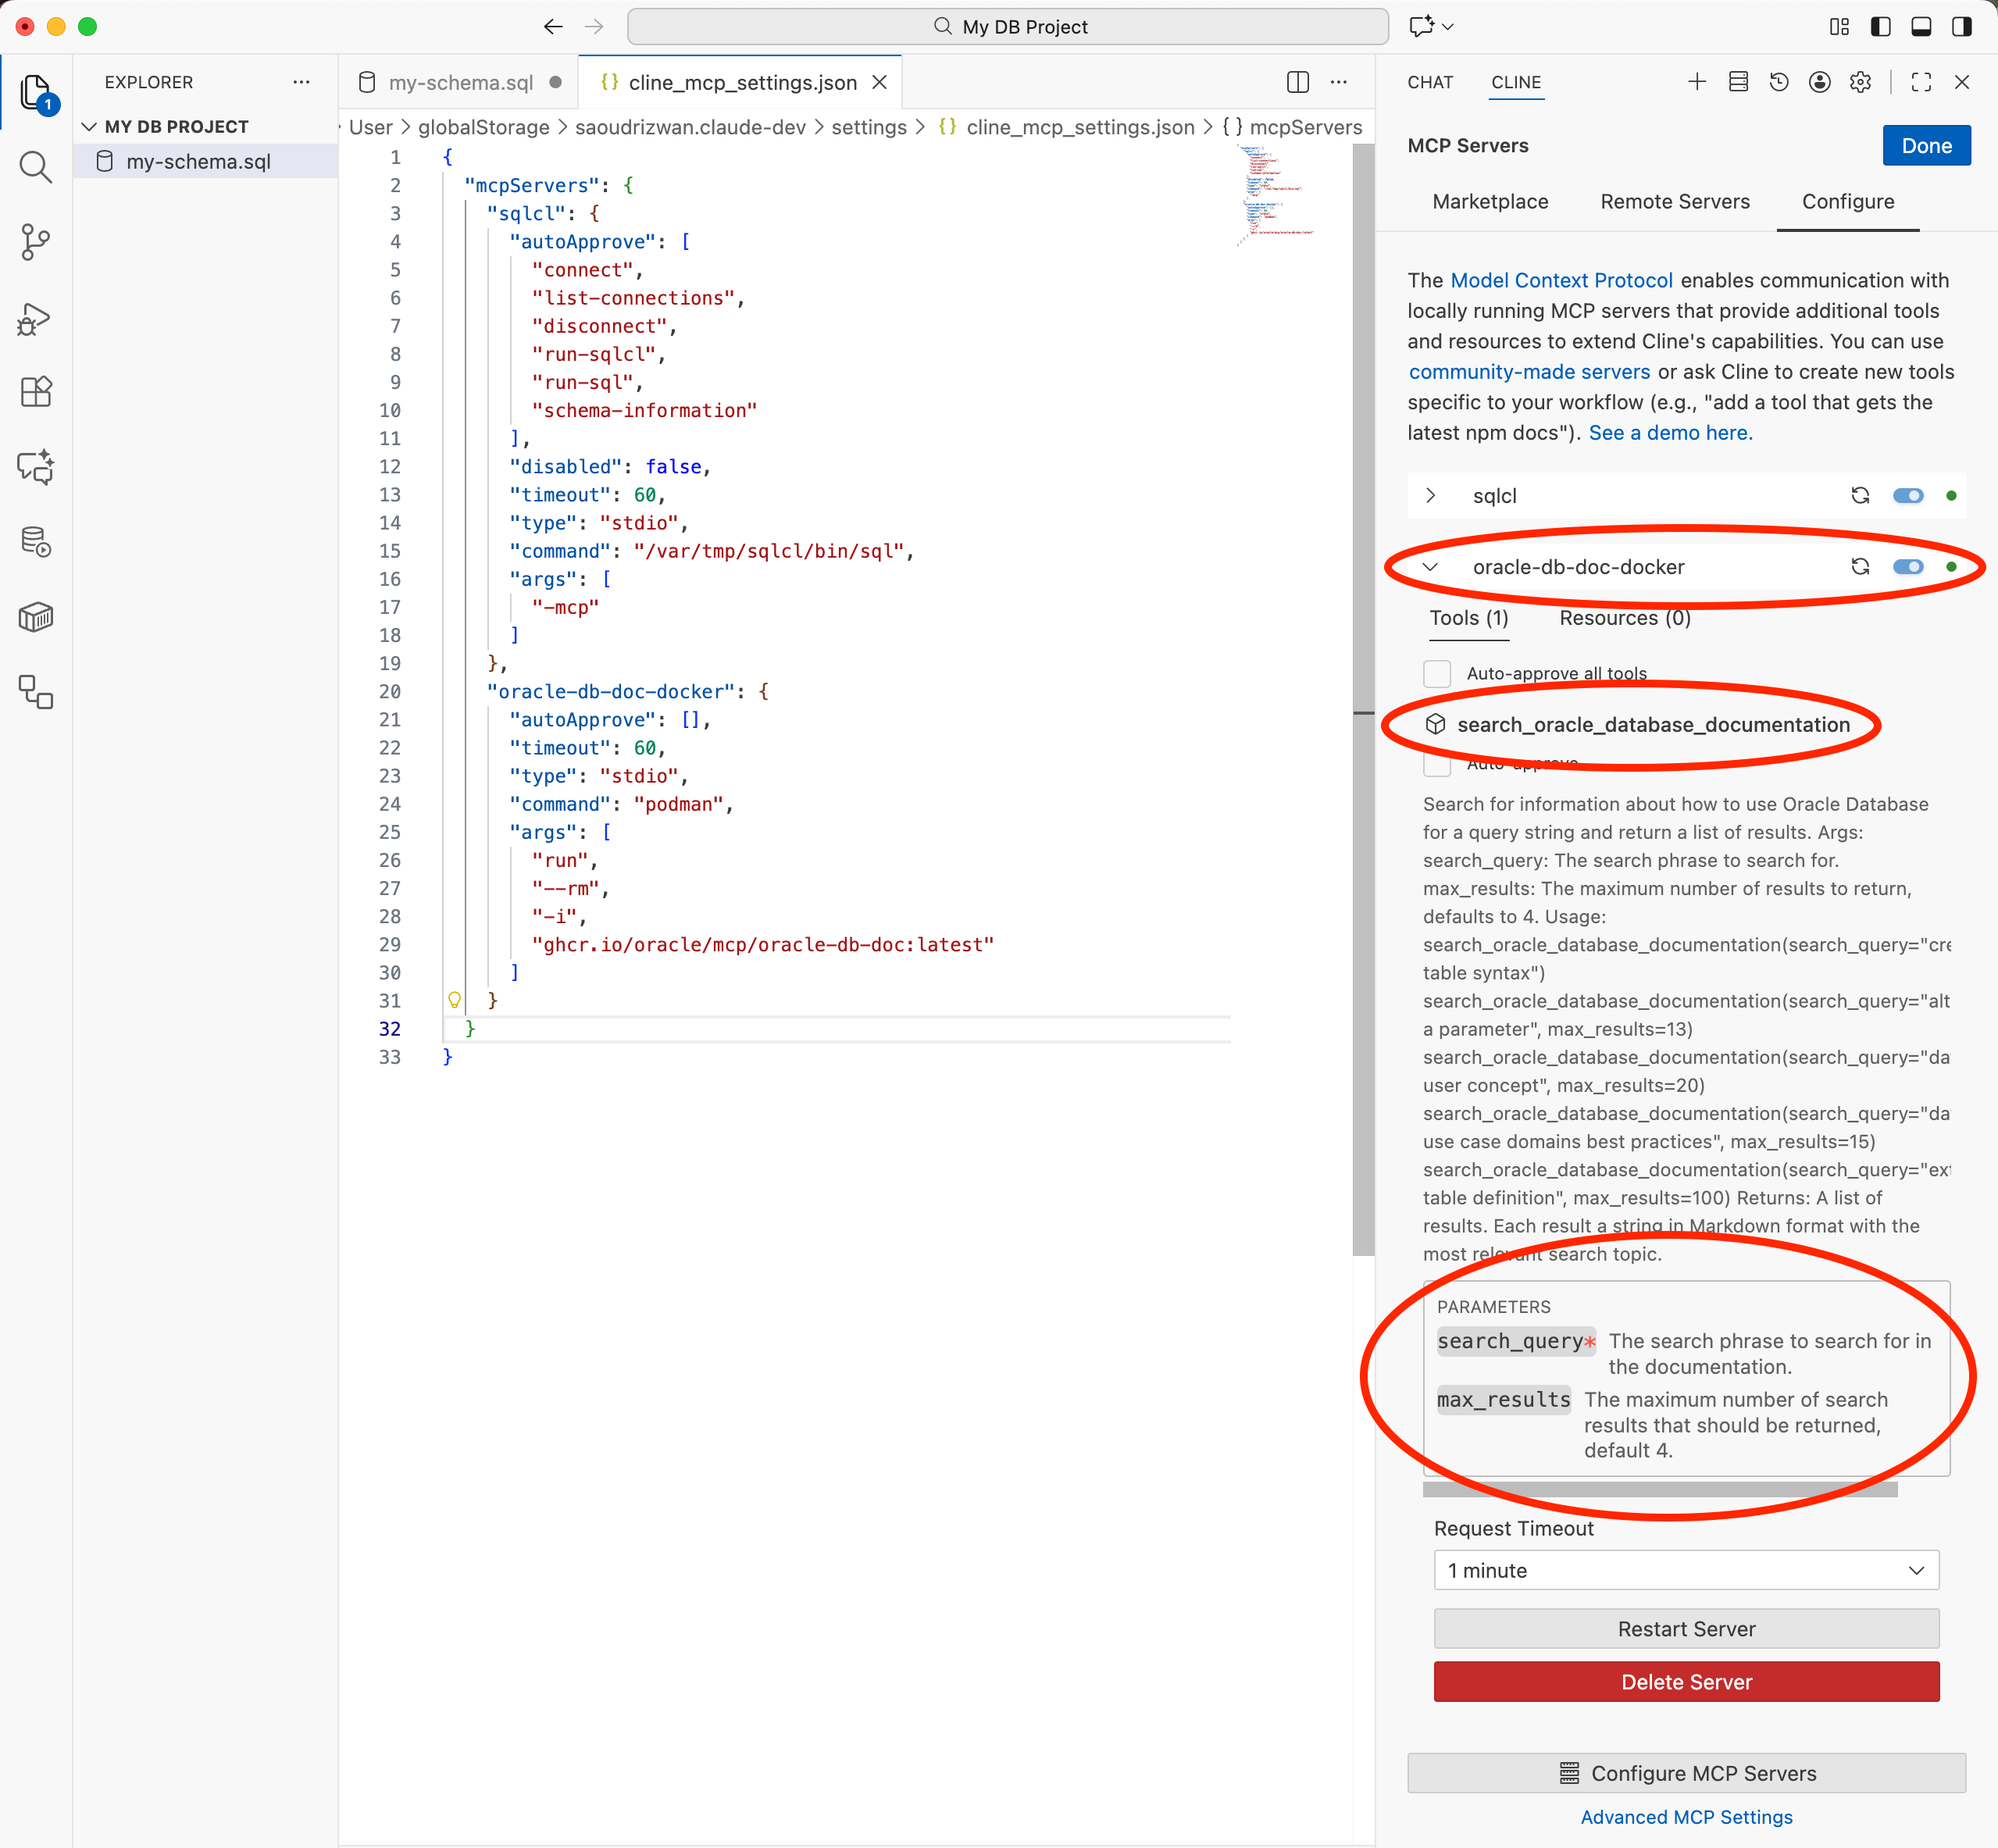This screenshot has width=1998, height=1848.
Task: Open the Extensions view
Action: 35,392
